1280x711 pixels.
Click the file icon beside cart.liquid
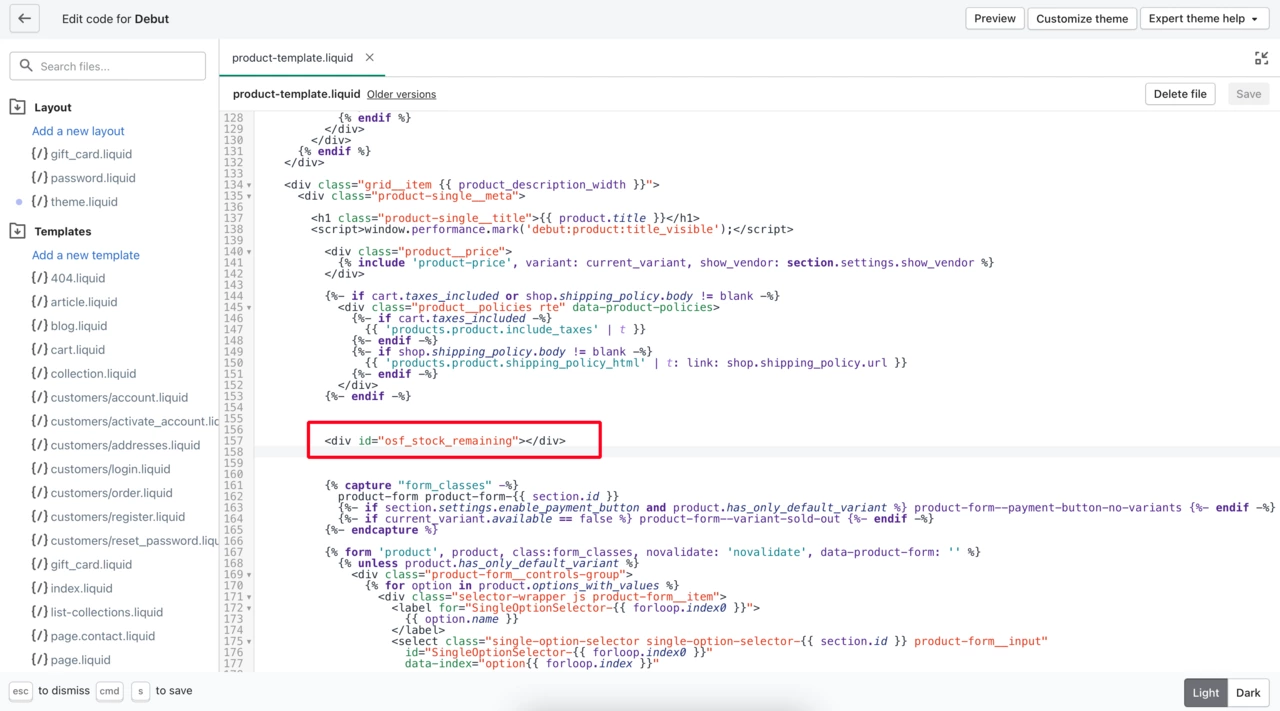coord(39,350)
